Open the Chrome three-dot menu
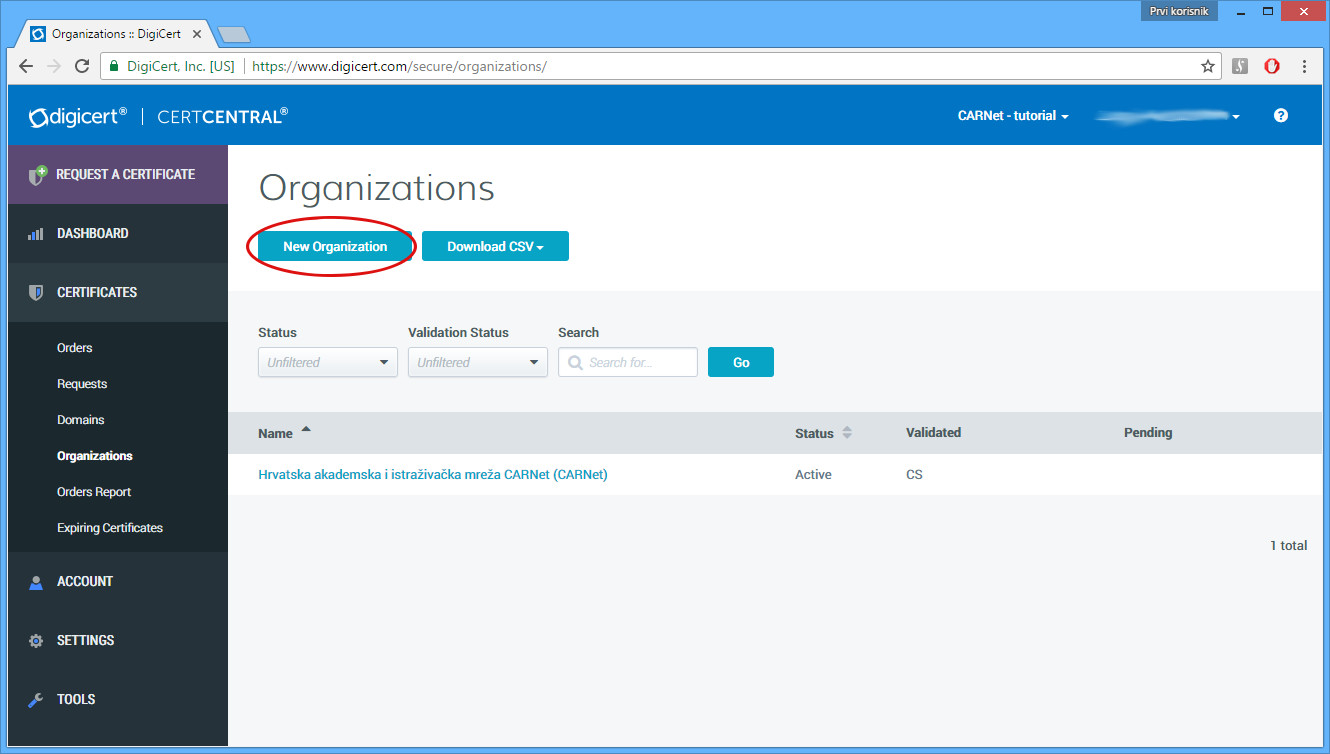The width and height of the screenshot is (1330, 754). tap(1305, 66)
